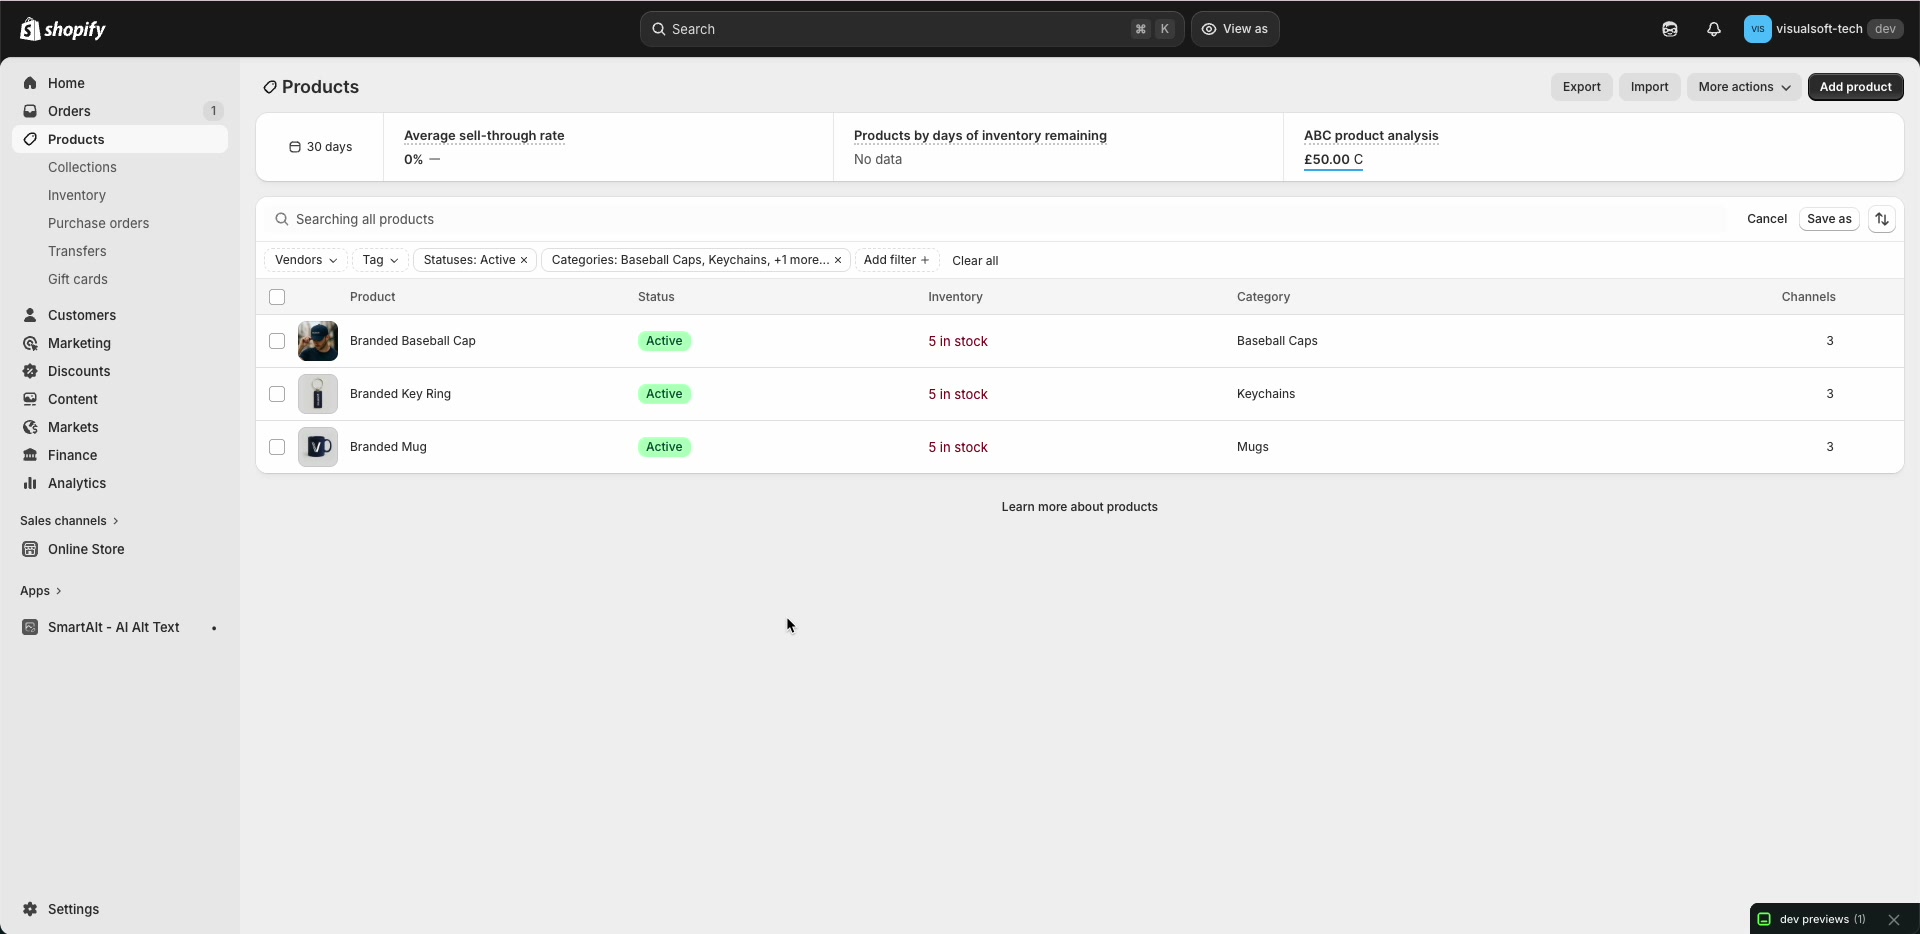Click the Shopify logo in the top left
The width and height of the screenshot is (1920, 934).
click(x=63, y=29)
